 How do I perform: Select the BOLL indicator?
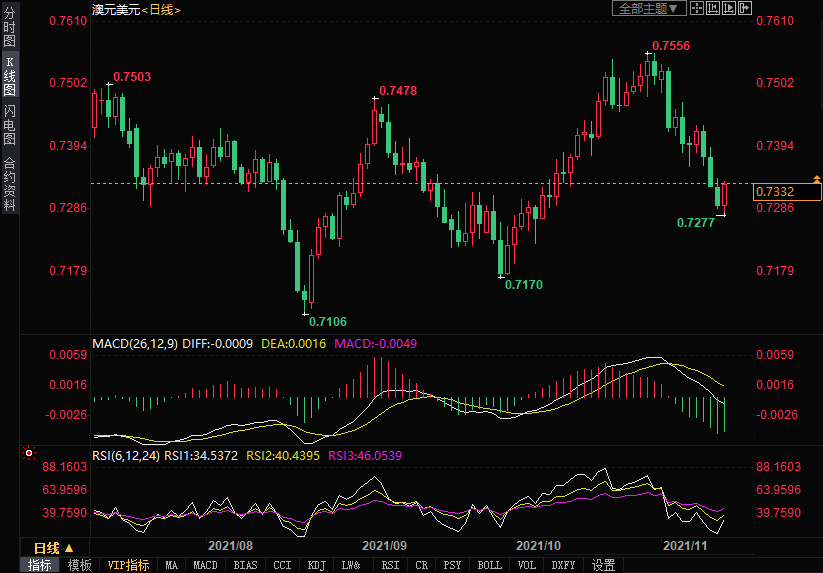[x=489, y=565]
